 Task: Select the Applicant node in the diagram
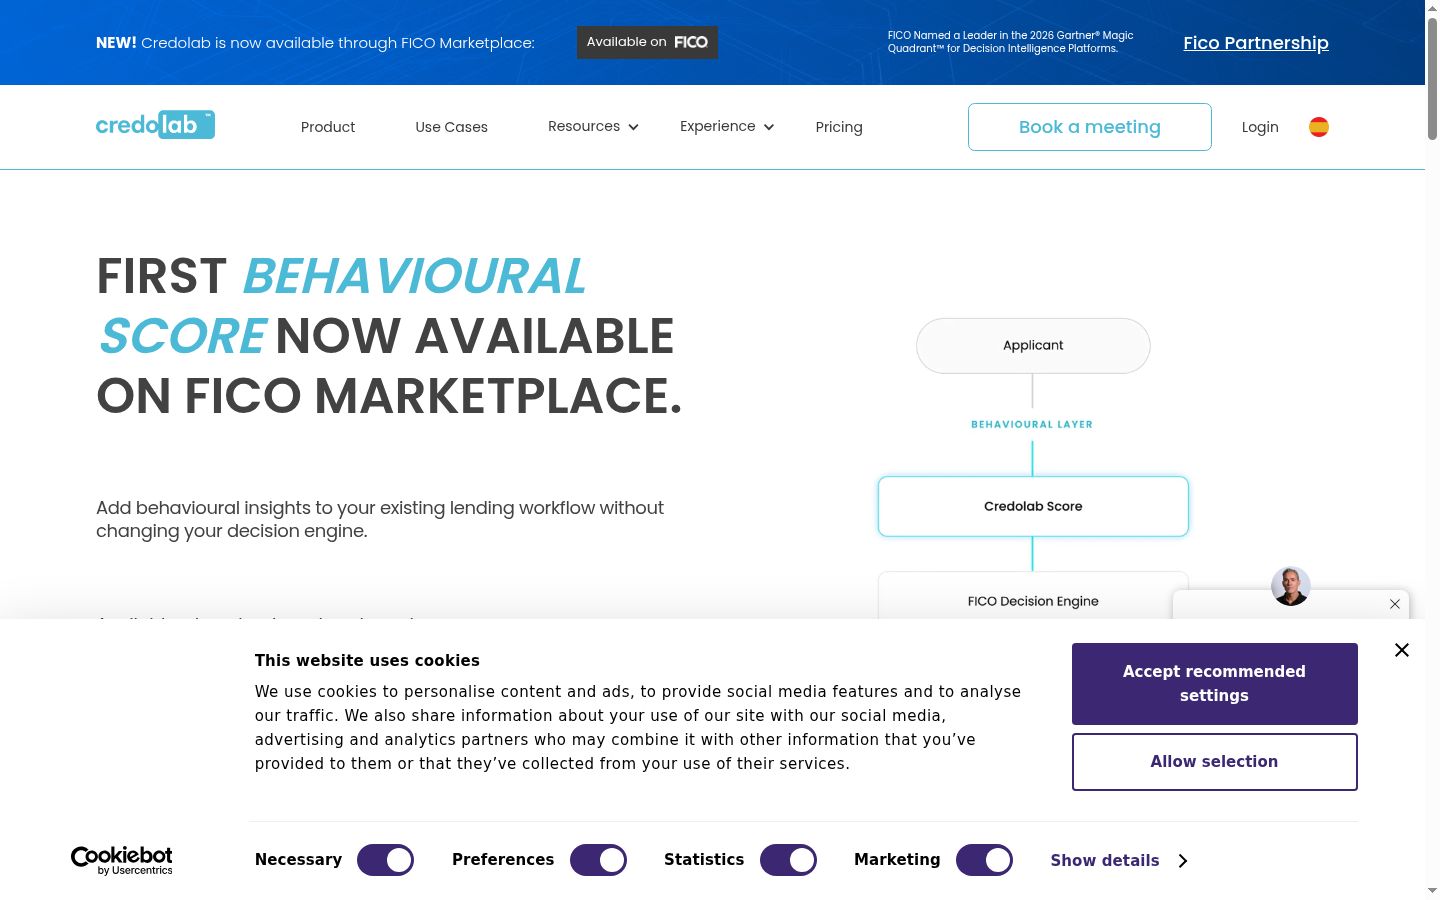(1033, 346)
